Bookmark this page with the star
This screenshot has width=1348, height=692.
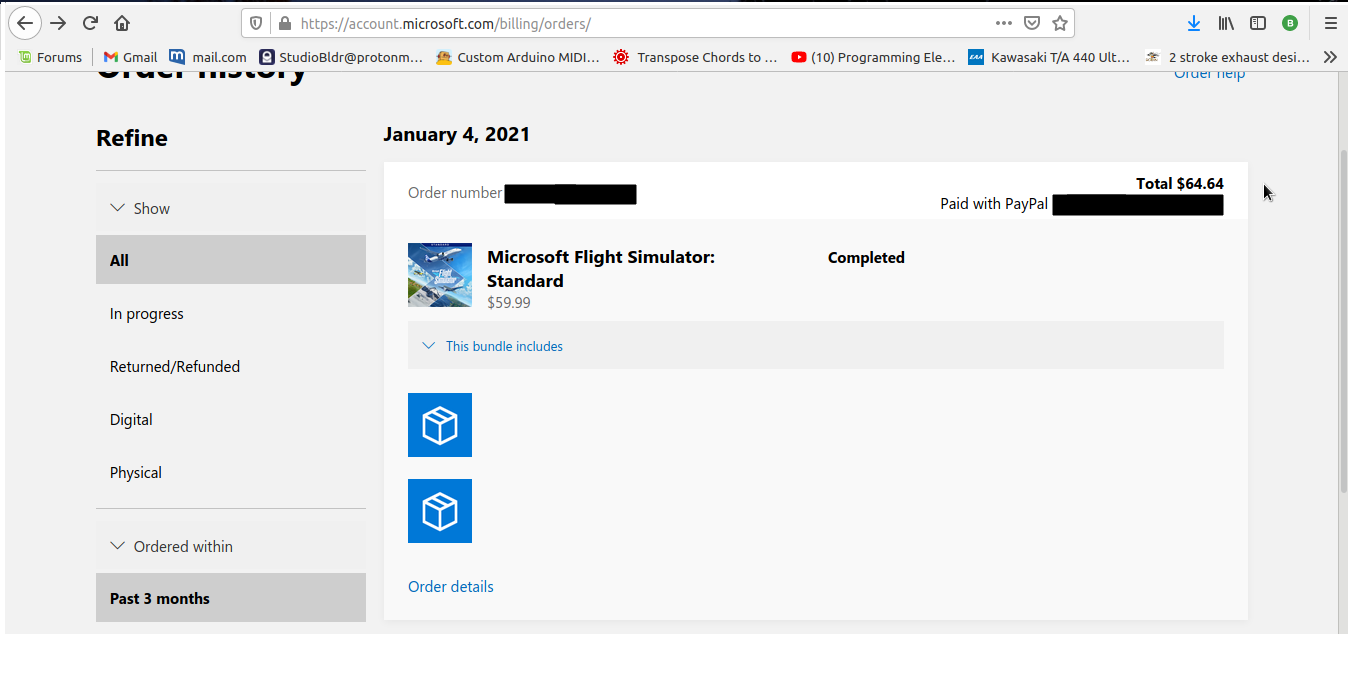point(1060,23)
